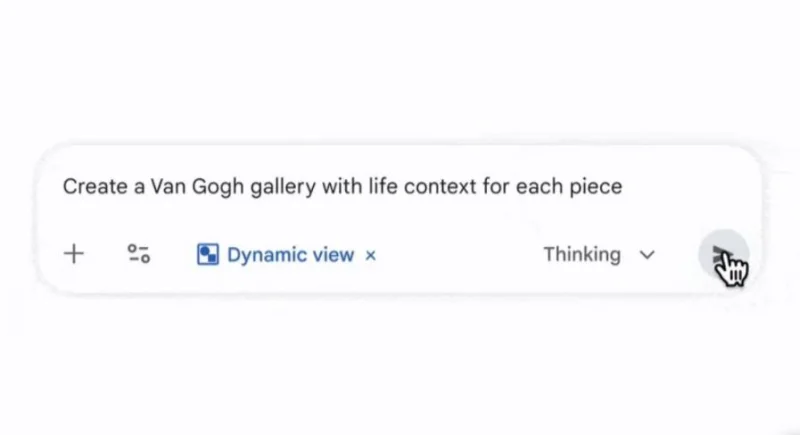Click the plus icon to add files
This screenshot has height=435, width=800.
[x=74, y=254]
